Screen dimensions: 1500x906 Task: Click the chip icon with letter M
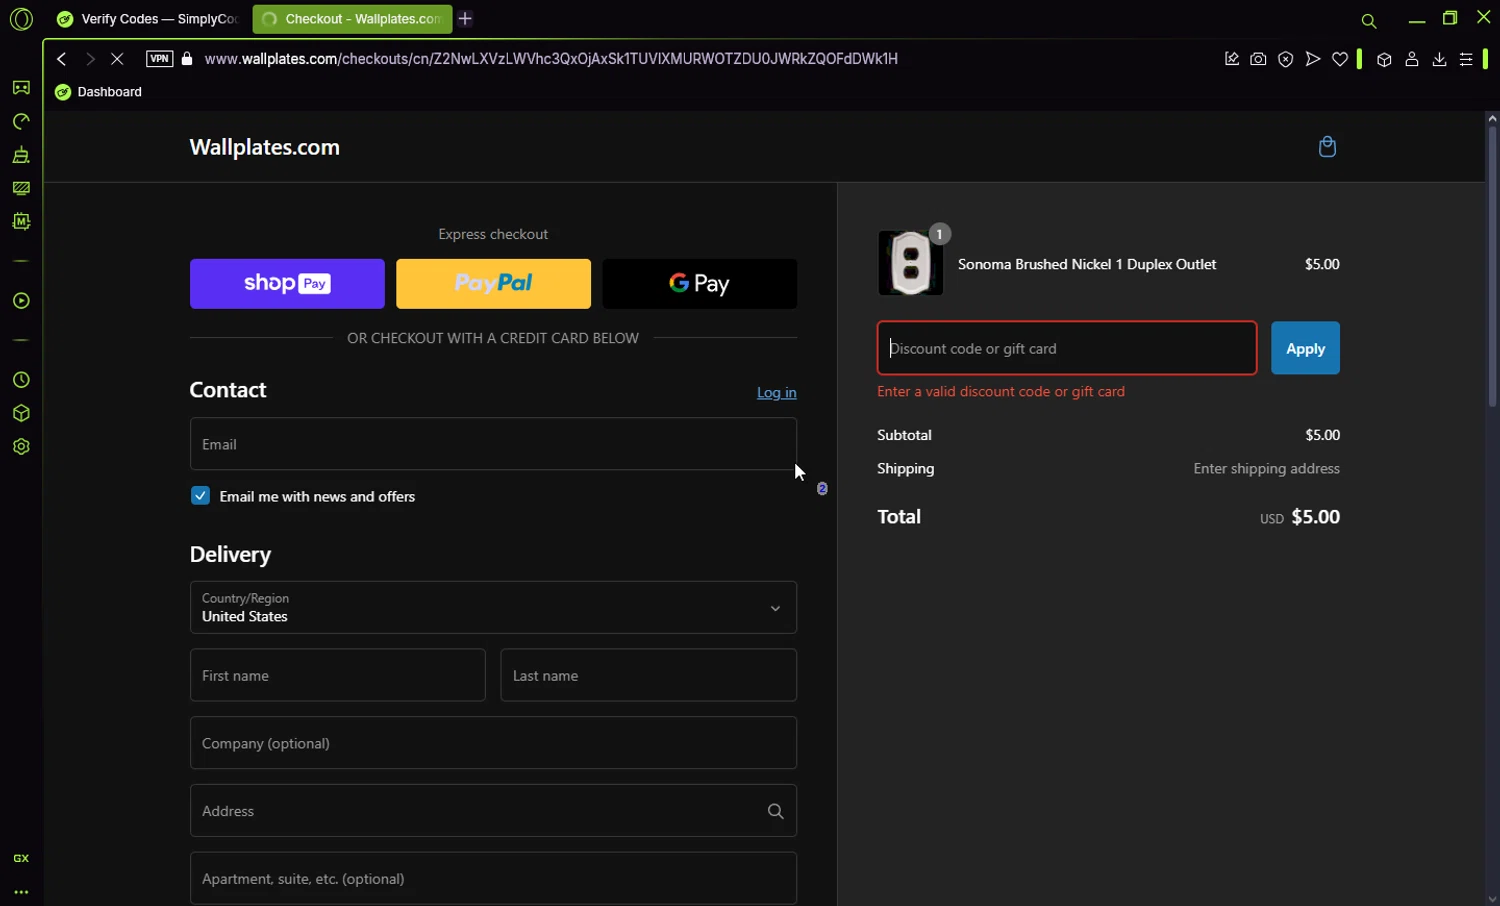(21, 221)
